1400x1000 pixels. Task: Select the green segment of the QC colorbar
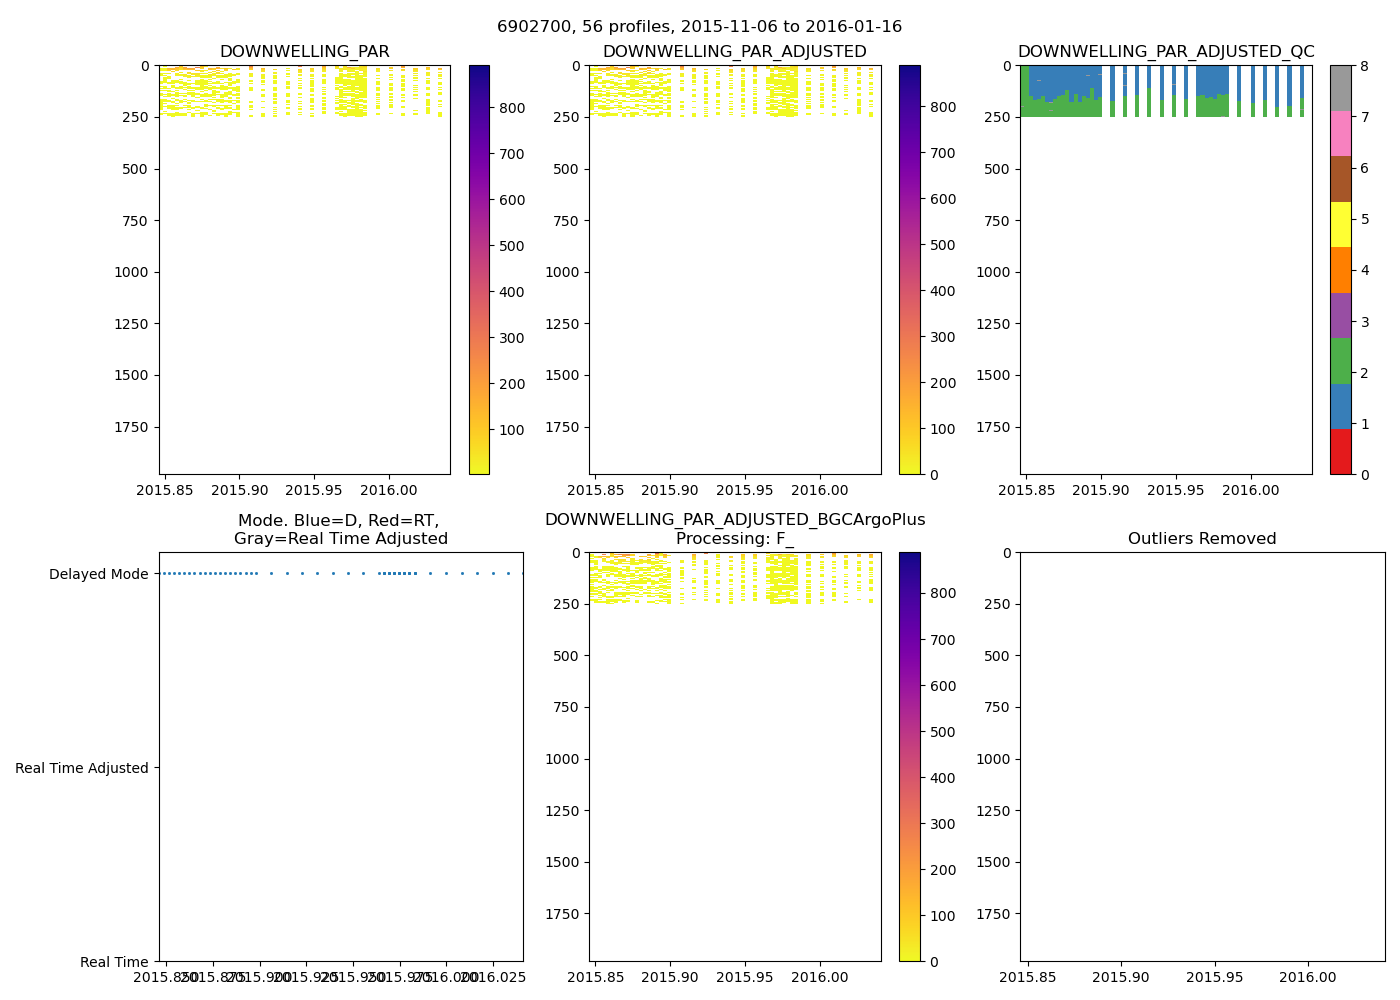(x=1340, y=360)
